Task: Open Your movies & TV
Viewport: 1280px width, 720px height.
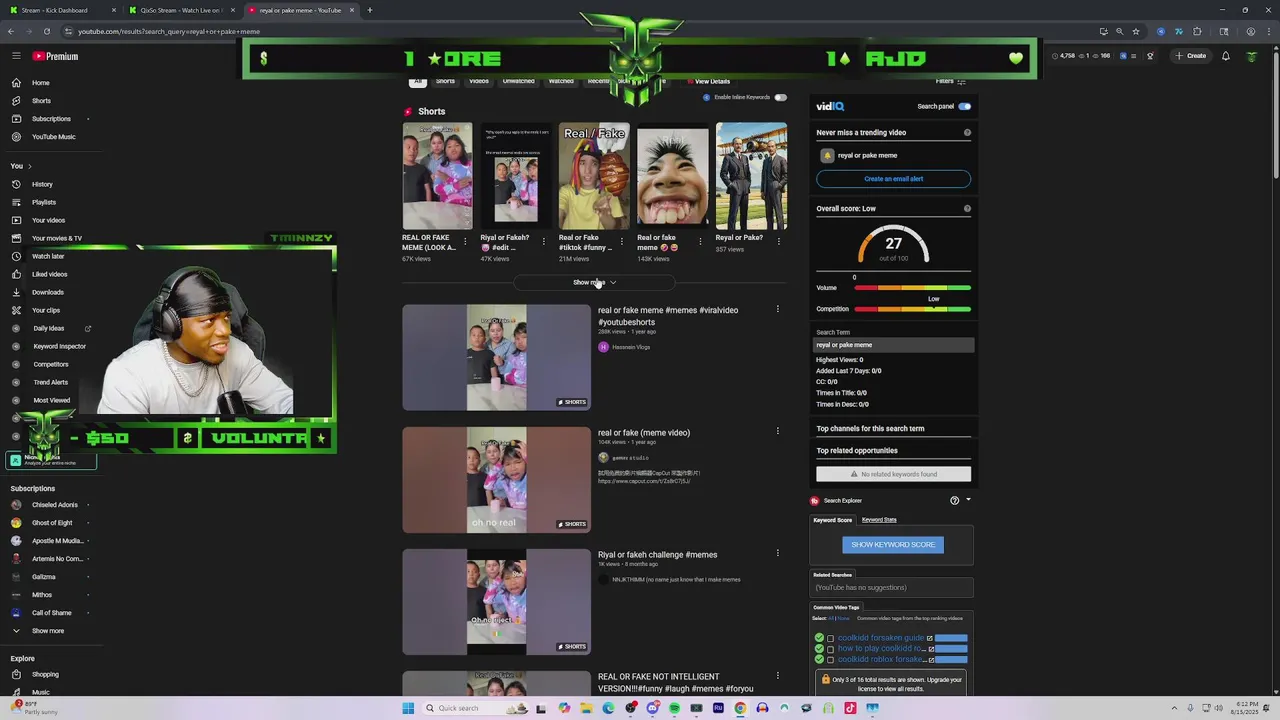Action: 57,238
